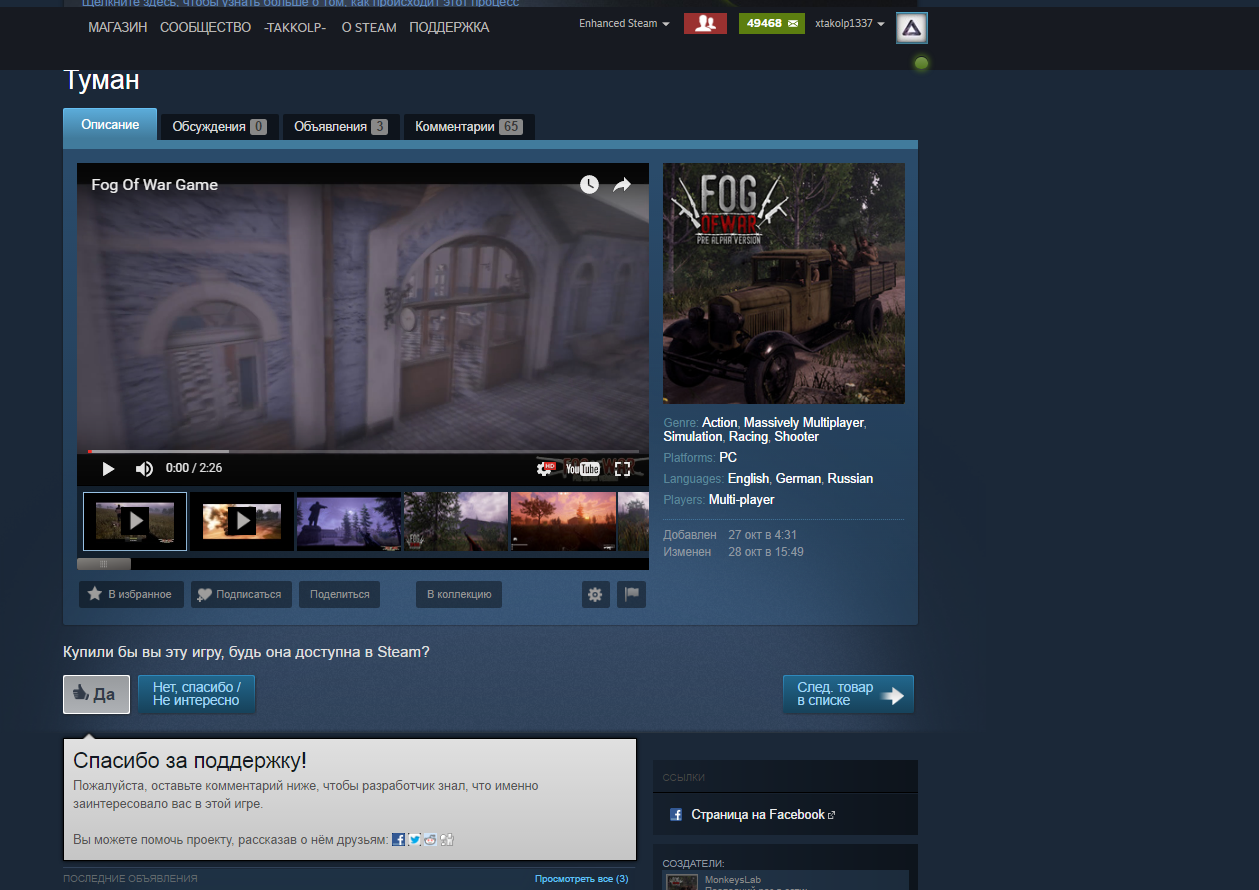Expand the Enhanced Steam dropdown
This screenshot has height=890, width=1259.
[624, 23]
